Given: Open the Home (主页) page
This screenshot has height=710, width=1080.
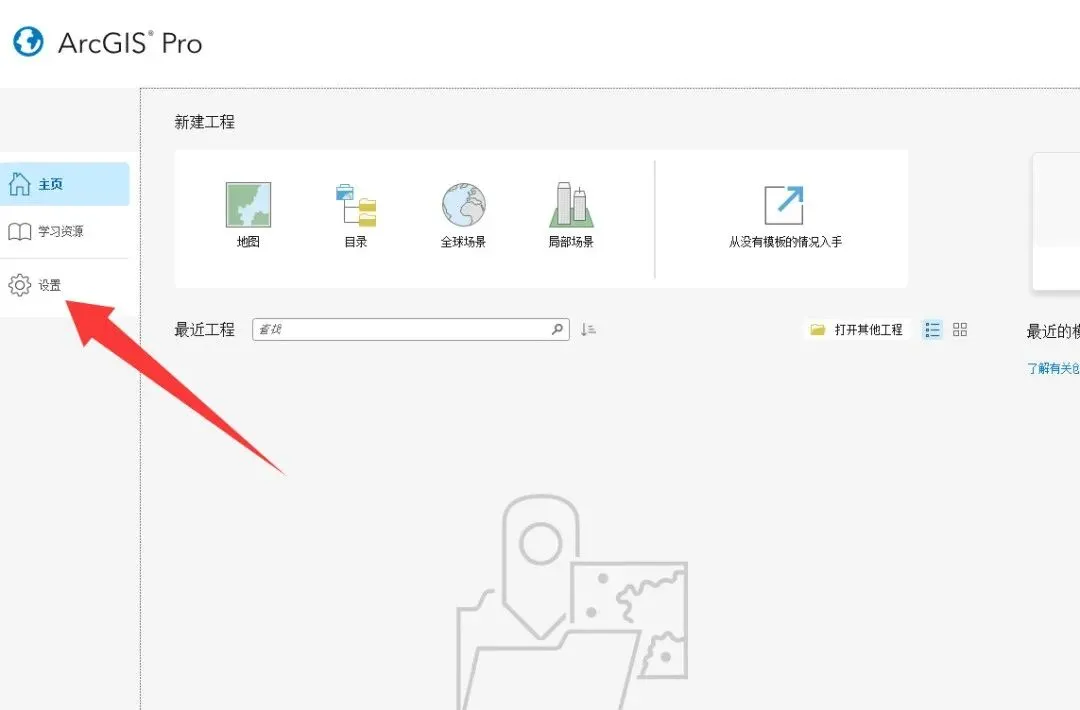Looking at the screenshot, I should pyautogui.click(x=65, y=184).
